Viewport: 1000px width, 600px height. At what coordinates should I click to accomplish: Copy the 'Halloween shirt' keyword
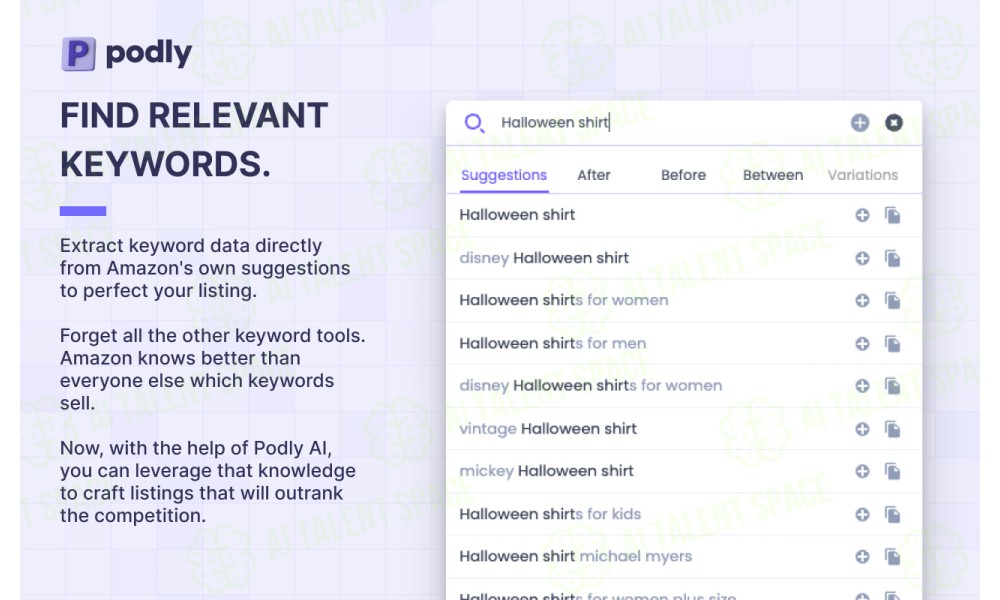(x=892, y=216)
